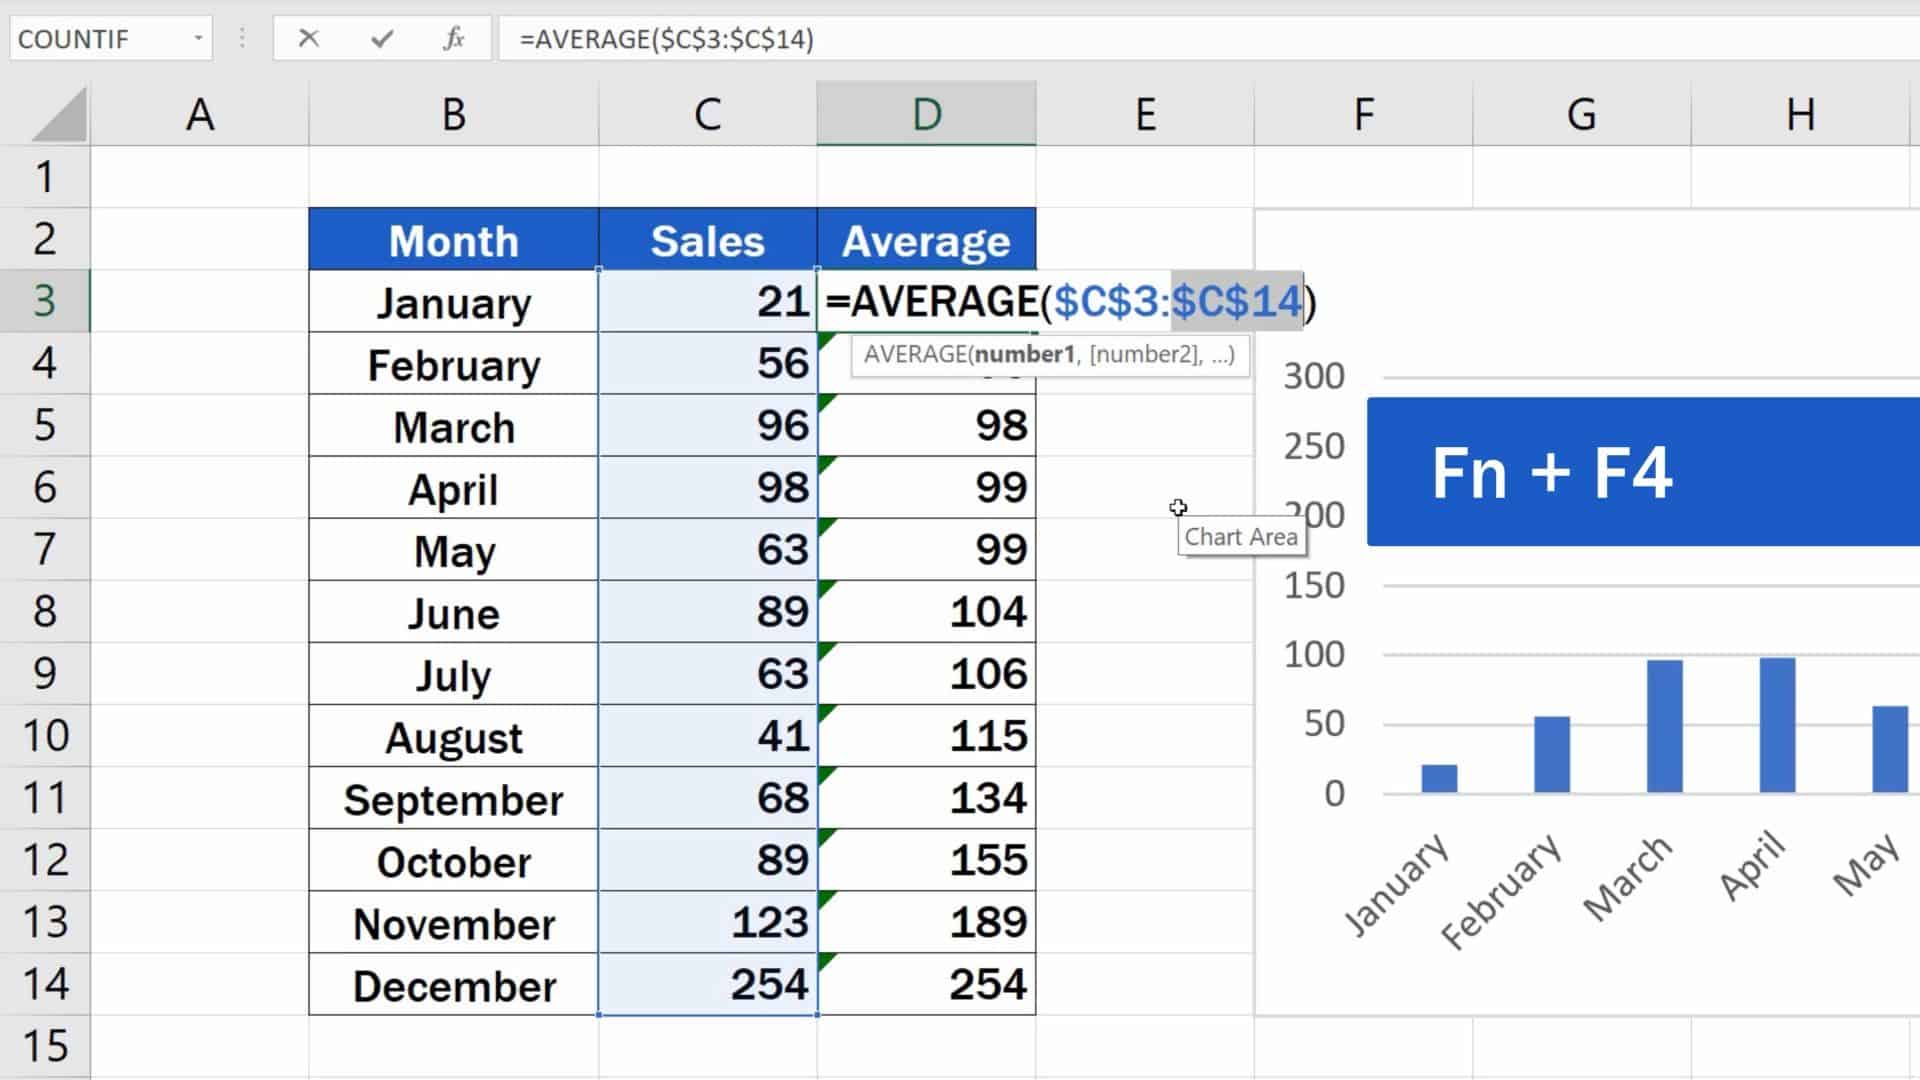The image size is (1920, 1080).
Task: Click the May month cell in table
Action: 454,550
